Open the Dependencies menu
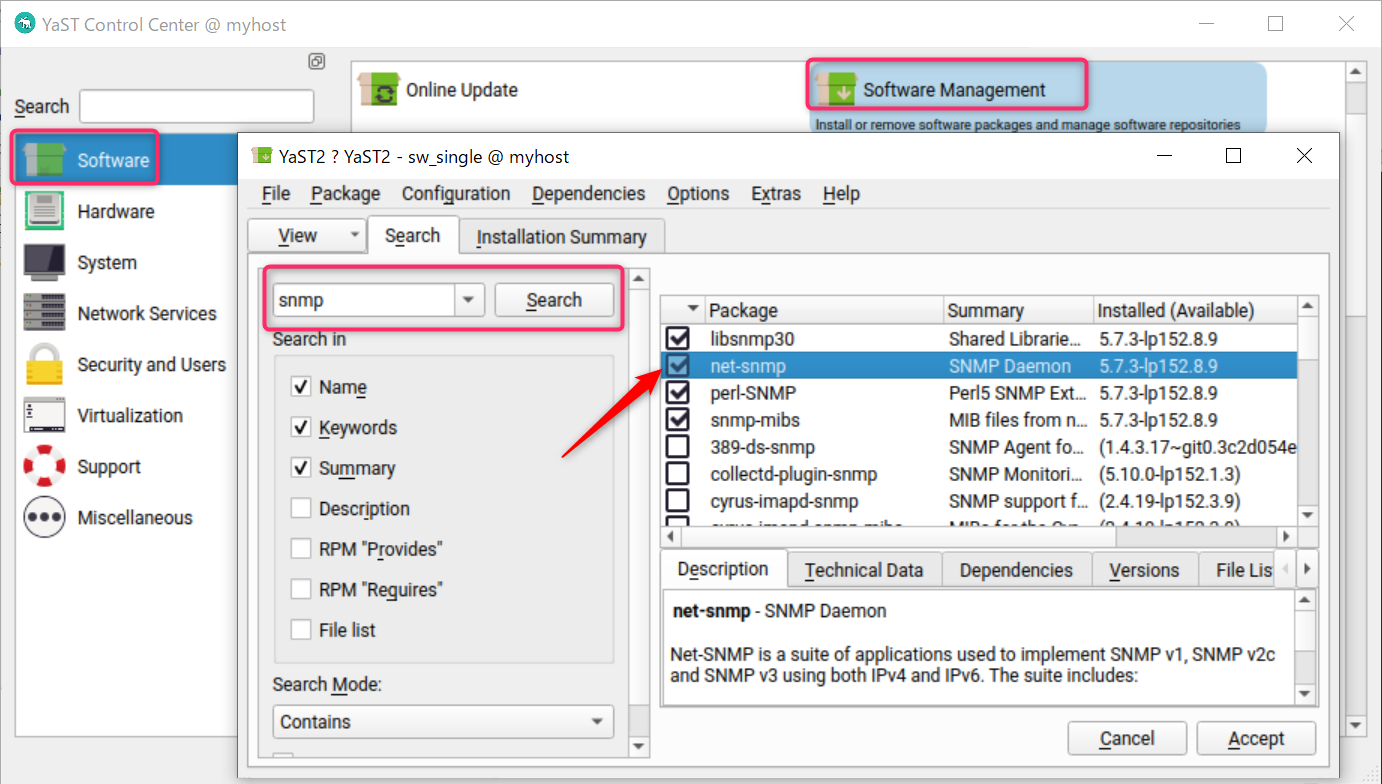This screenshot has height=784, width=1382. [x=588, y=194]
